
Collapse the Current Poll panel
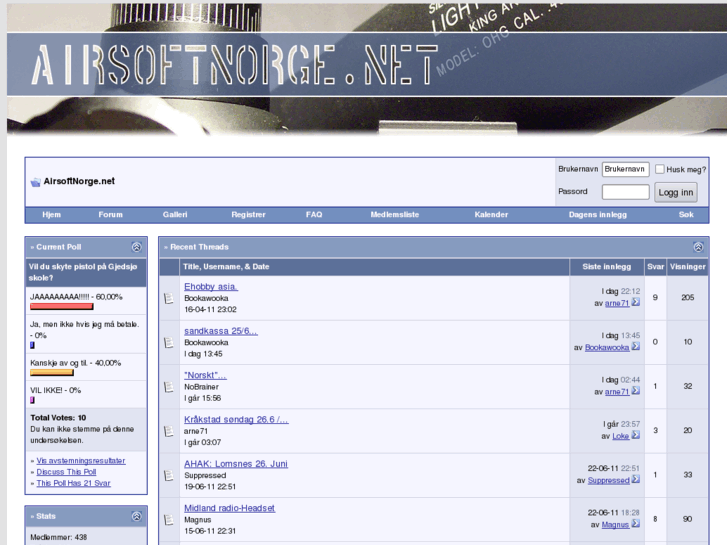[136, 247]
